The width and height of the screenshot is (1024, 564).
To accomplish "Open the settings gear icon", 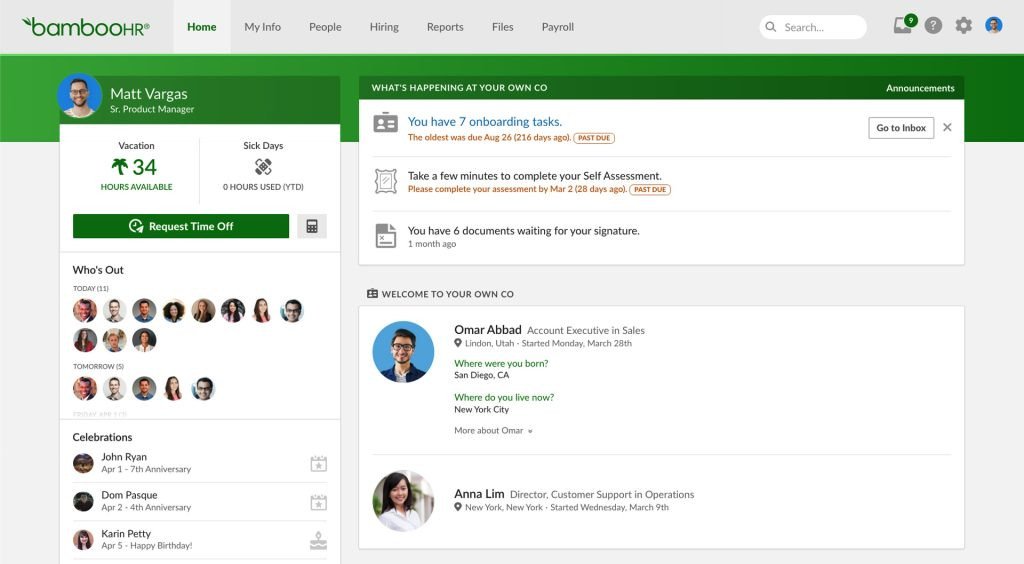I will pyautogui.click(x=963, y=25).
